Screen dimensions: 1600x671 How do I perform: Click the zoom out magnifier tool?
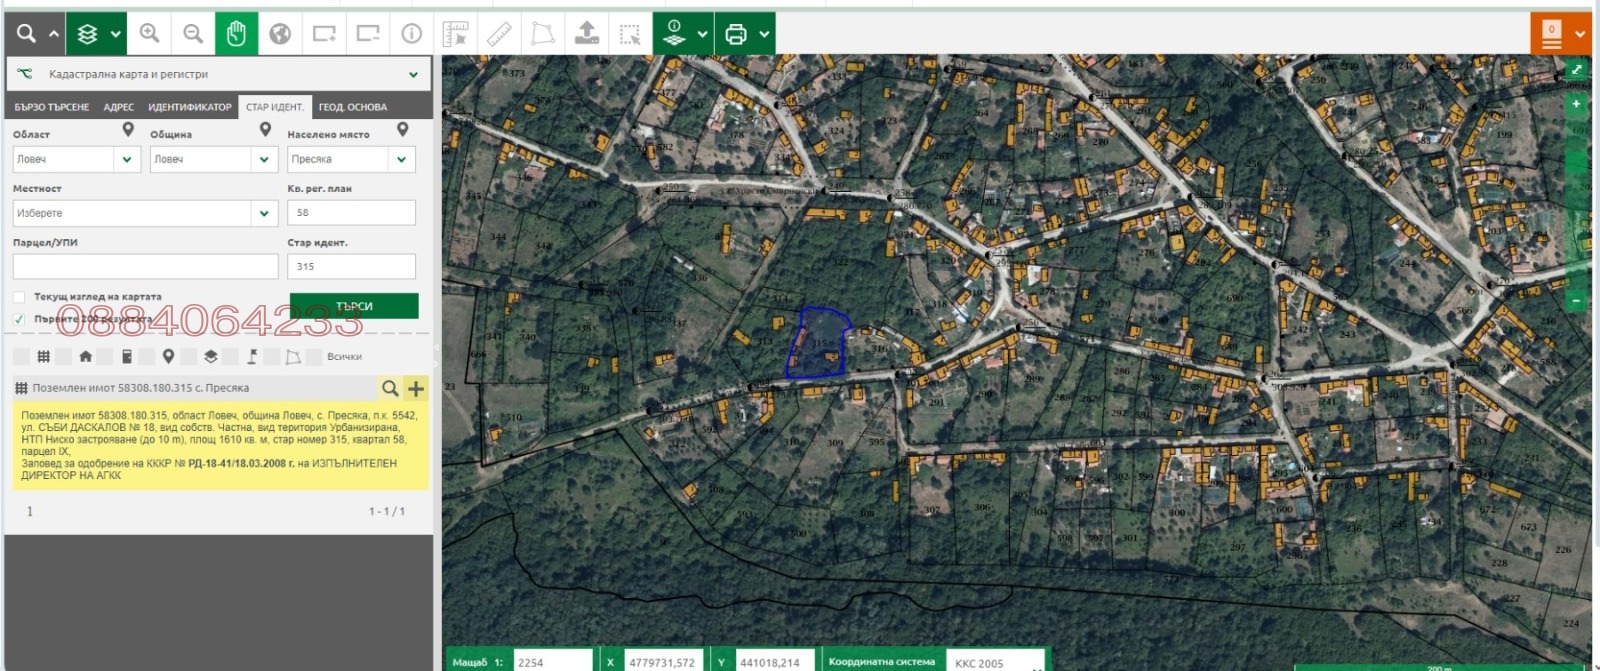click(x=193, y=34)
